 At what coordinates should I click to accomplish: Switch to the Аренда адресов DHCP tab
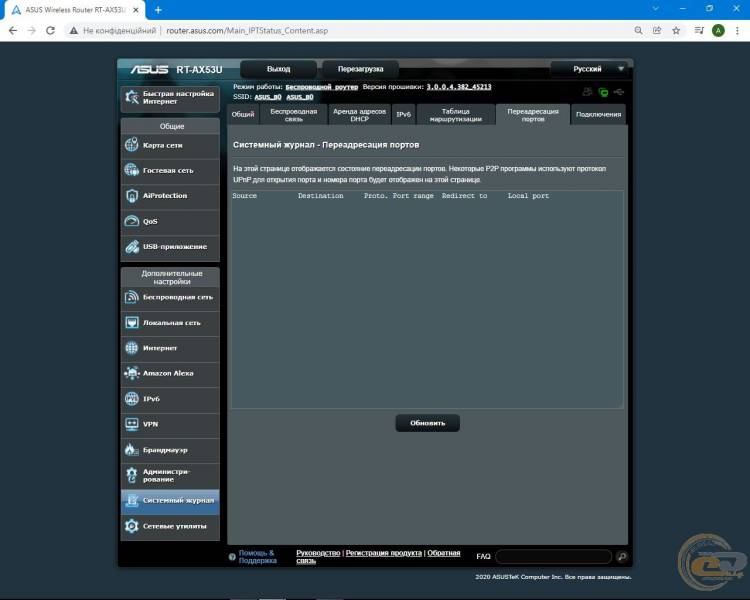pyautogui.click(x=360, y=114)
